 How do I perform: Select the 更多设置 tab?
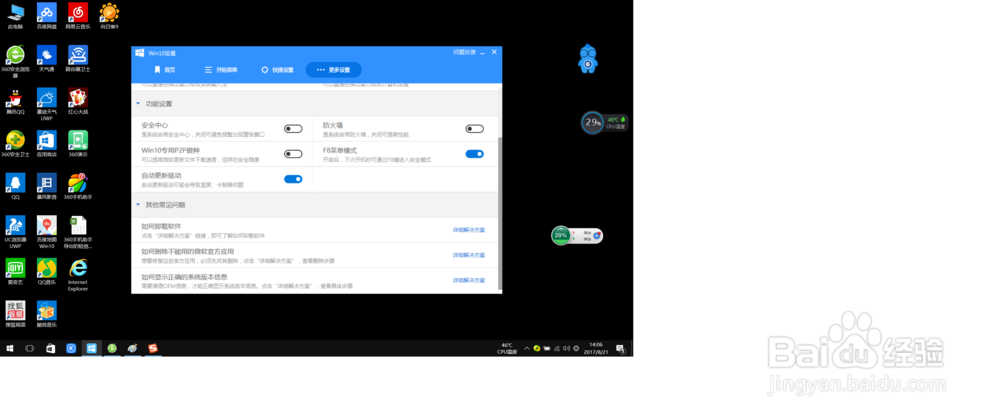pyautogui.click(x=334, y=70)
